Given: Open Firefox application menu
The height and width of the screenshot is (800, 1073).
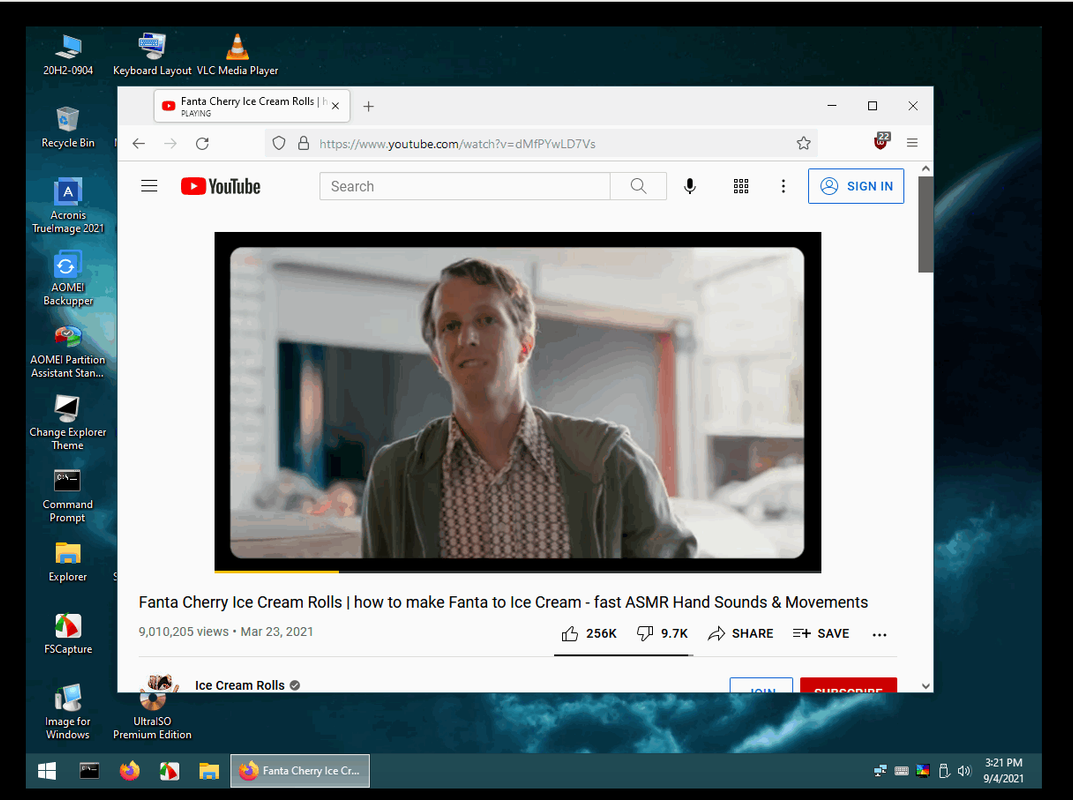Looking at the screenshot, I should [912, 143].
